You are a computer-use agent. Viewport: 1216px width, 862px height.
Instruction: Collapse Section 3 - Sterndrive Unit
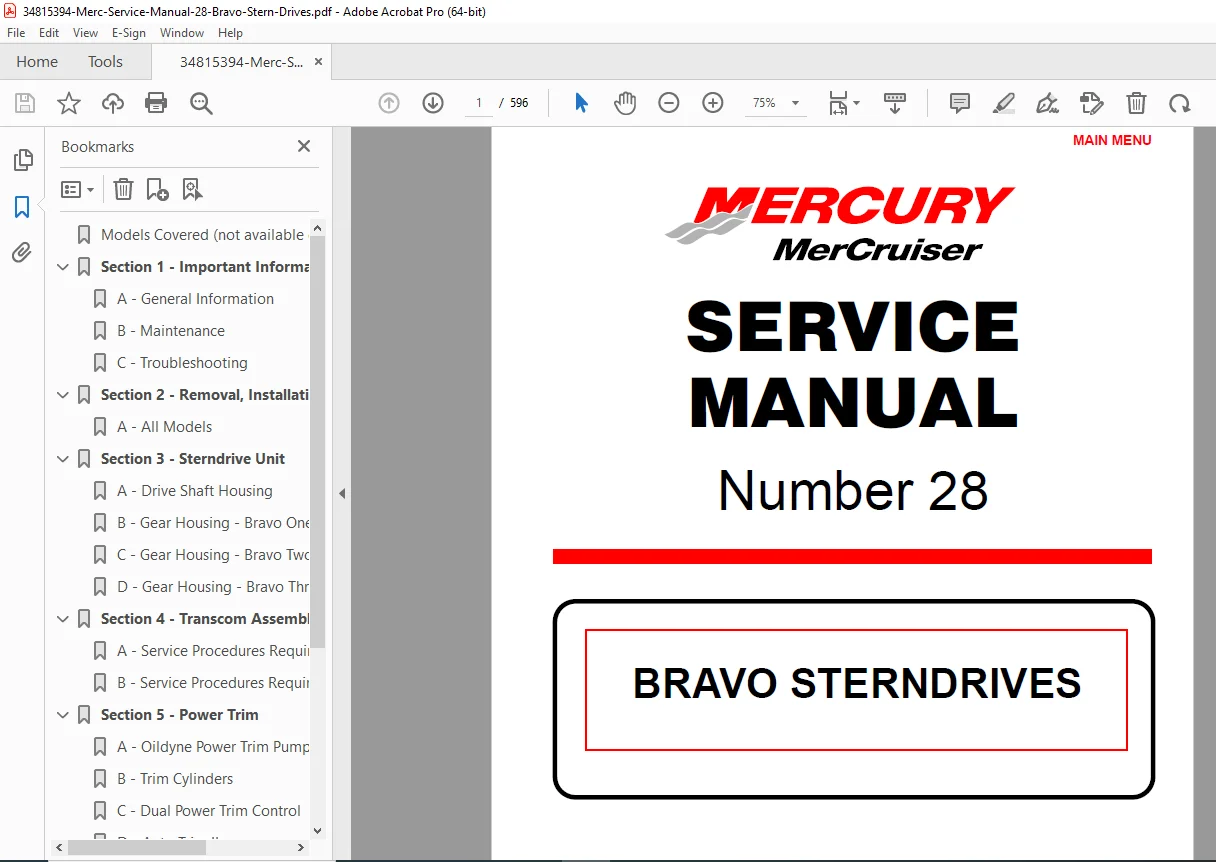coord(63,459)
